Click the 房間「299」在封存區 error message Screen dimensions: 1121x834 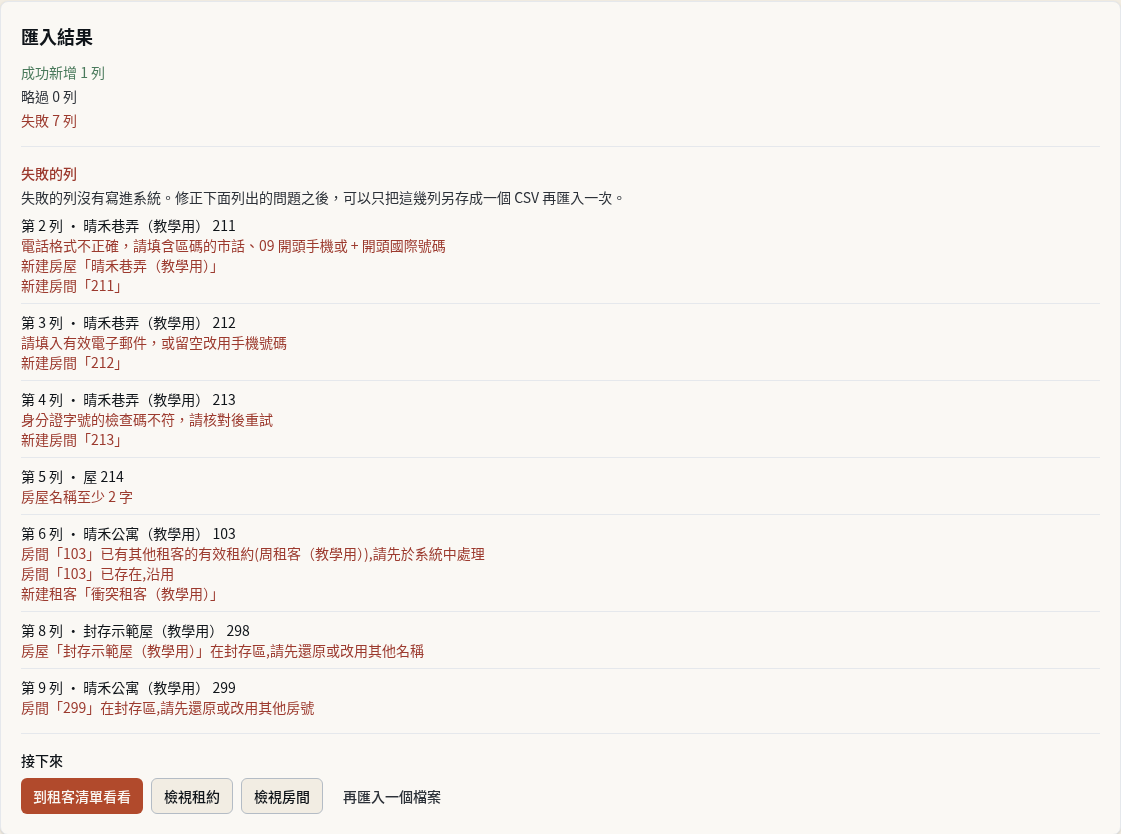tap(168, 709)
